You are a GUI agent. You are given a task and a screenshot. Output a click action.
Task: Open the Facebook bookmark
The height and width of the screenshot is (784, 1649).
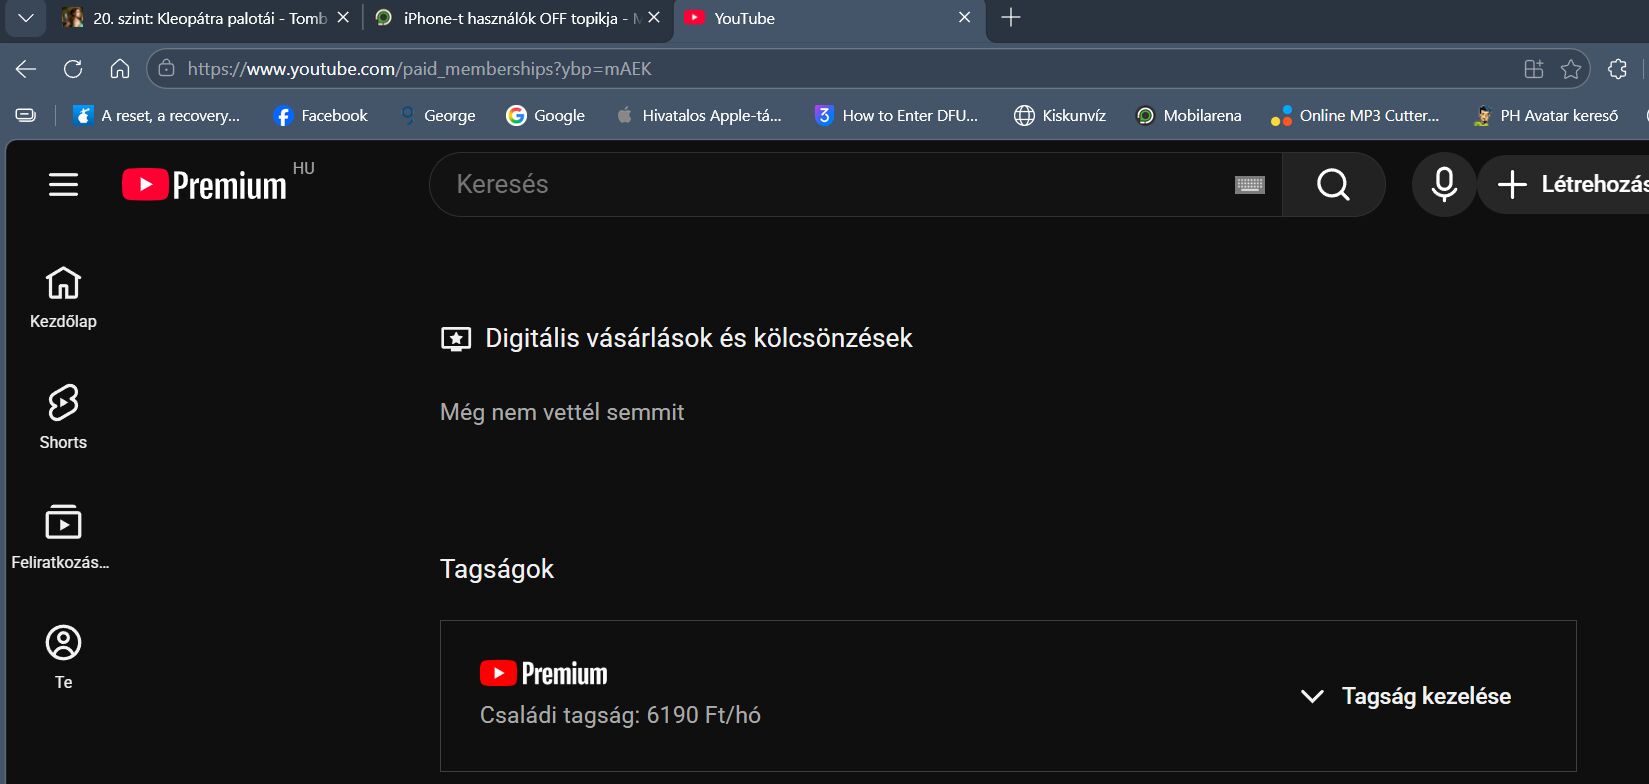[320, 116]
